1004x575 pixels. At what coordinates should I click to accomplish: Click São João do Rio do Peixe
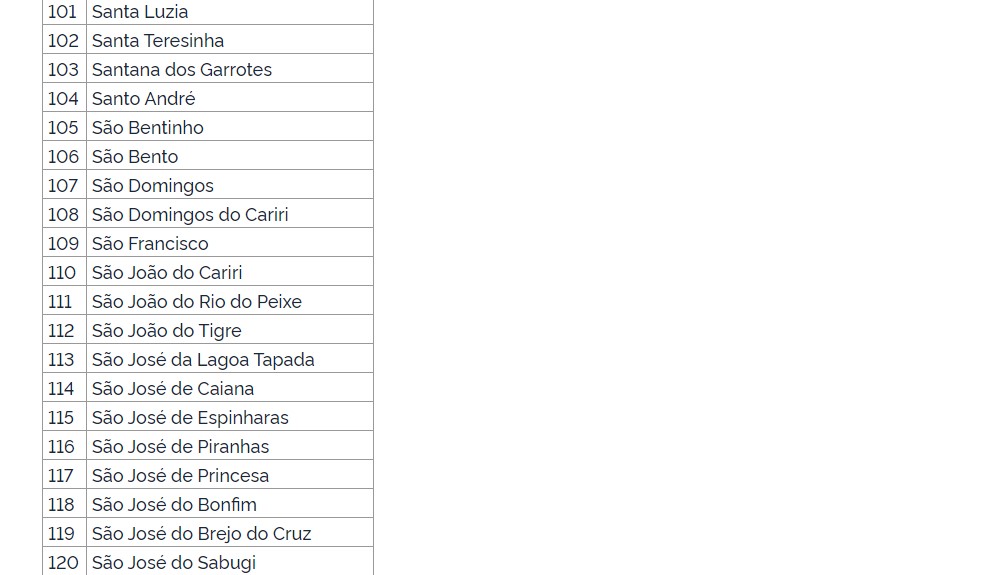197,302
